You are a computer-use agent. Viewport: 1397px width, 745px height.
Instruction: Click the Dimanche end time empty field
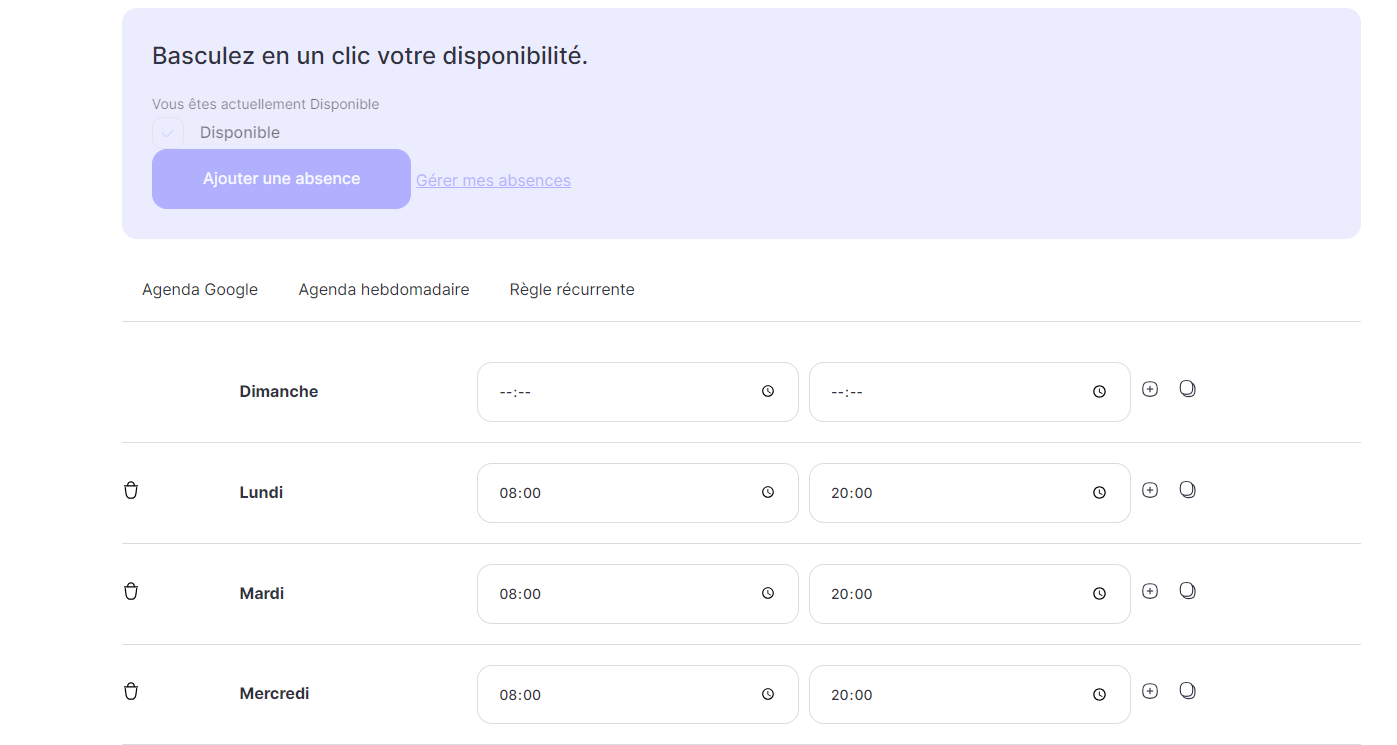point(969,392)
